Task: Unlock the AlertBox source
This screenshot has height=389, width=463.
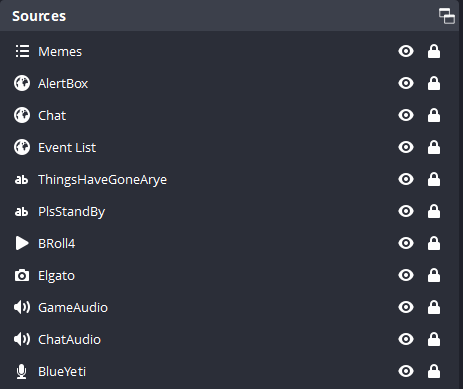Action: pos(434,83)
